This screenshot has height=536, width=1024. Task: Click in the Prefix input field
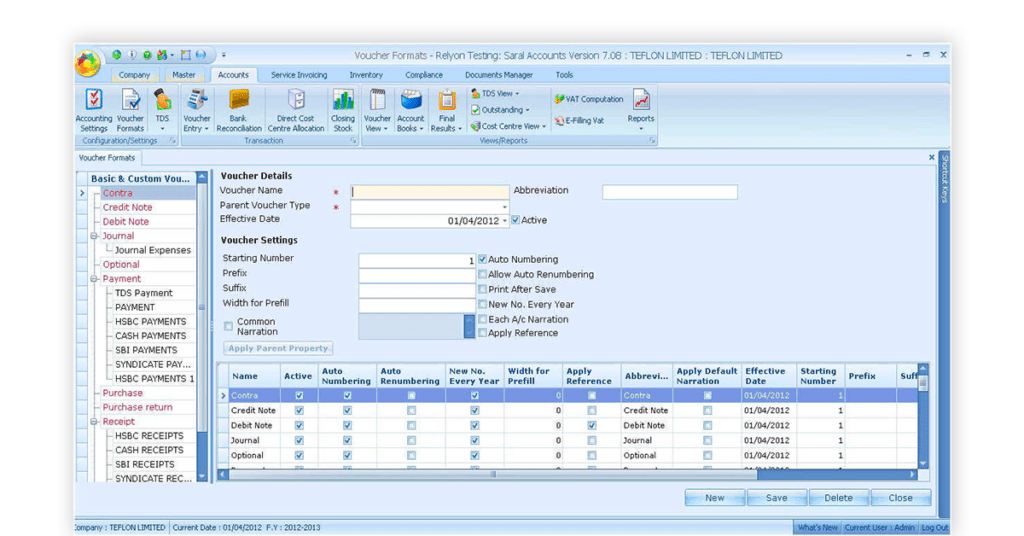point(417,275)
